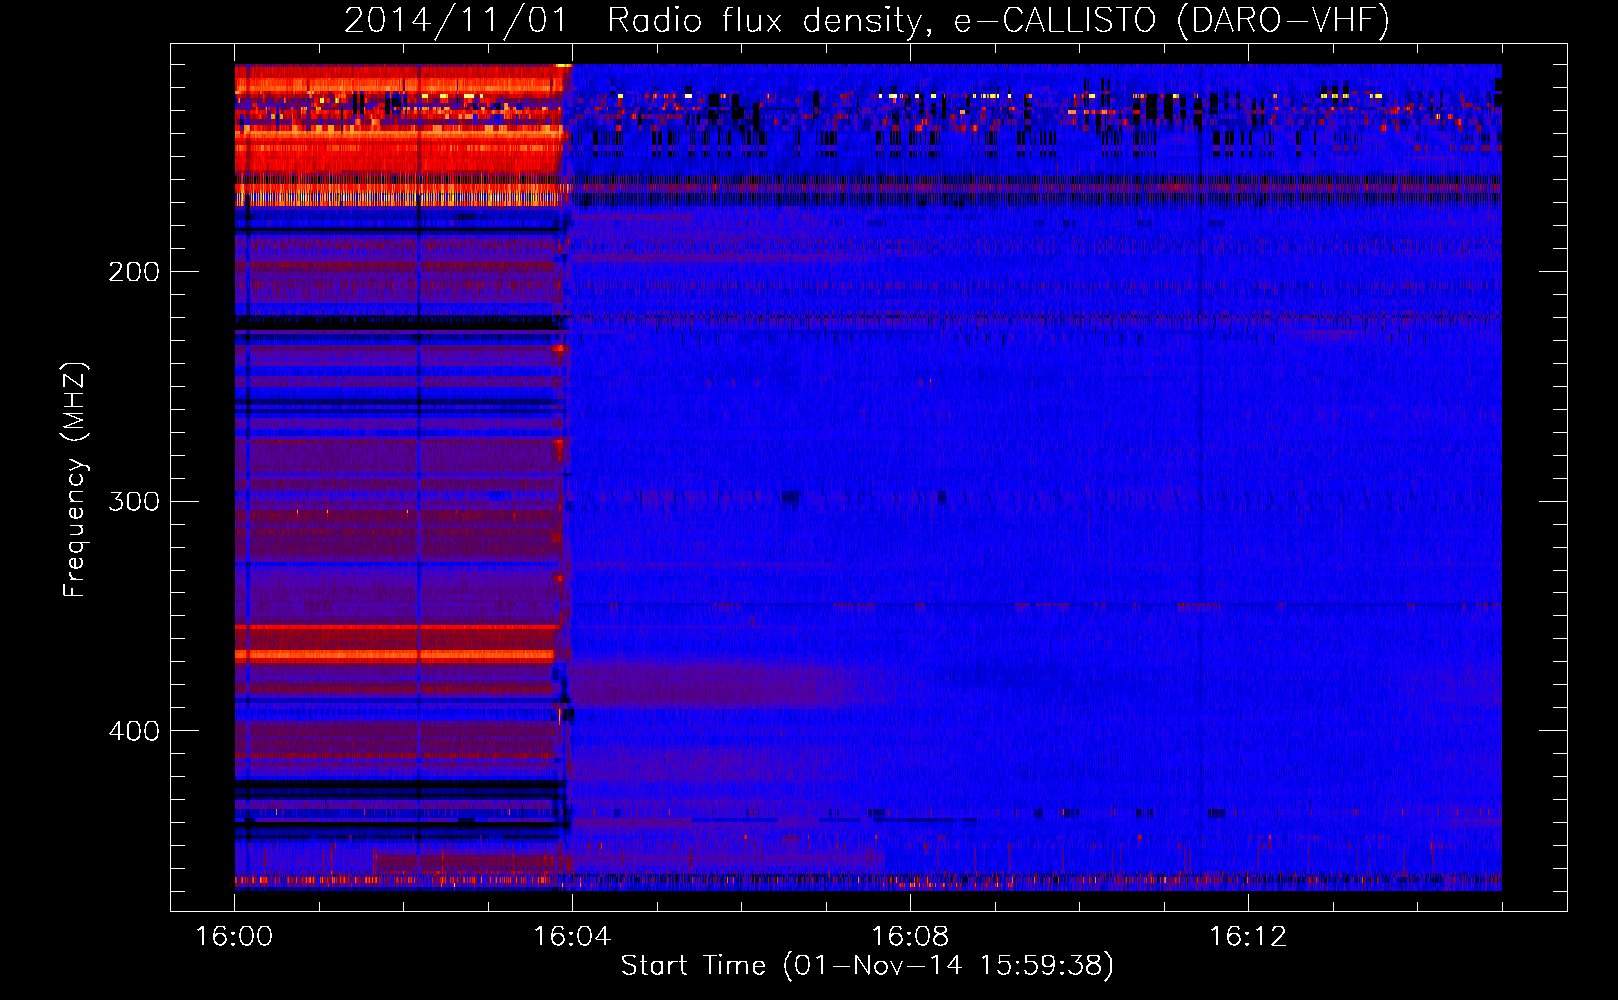This screenshot has width=1618, height=1000.
Task: Click the 16:00 time tick label
Action: click(x=234, y=937)
